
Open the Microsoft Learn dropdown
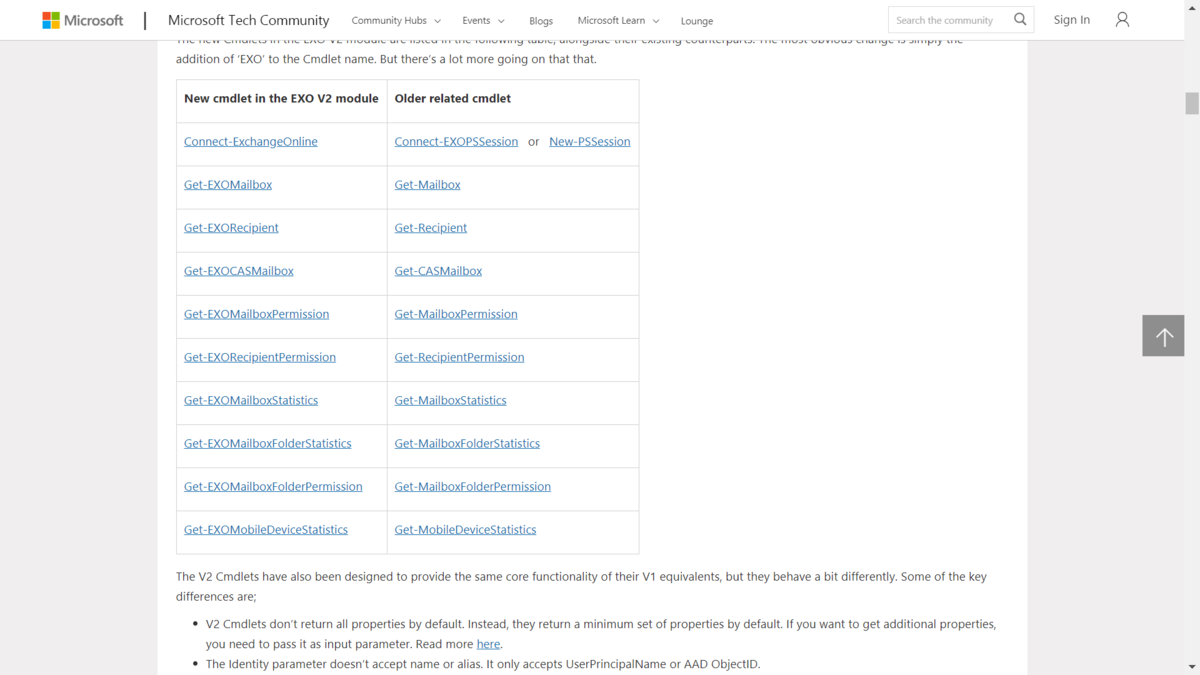point(618,20)
